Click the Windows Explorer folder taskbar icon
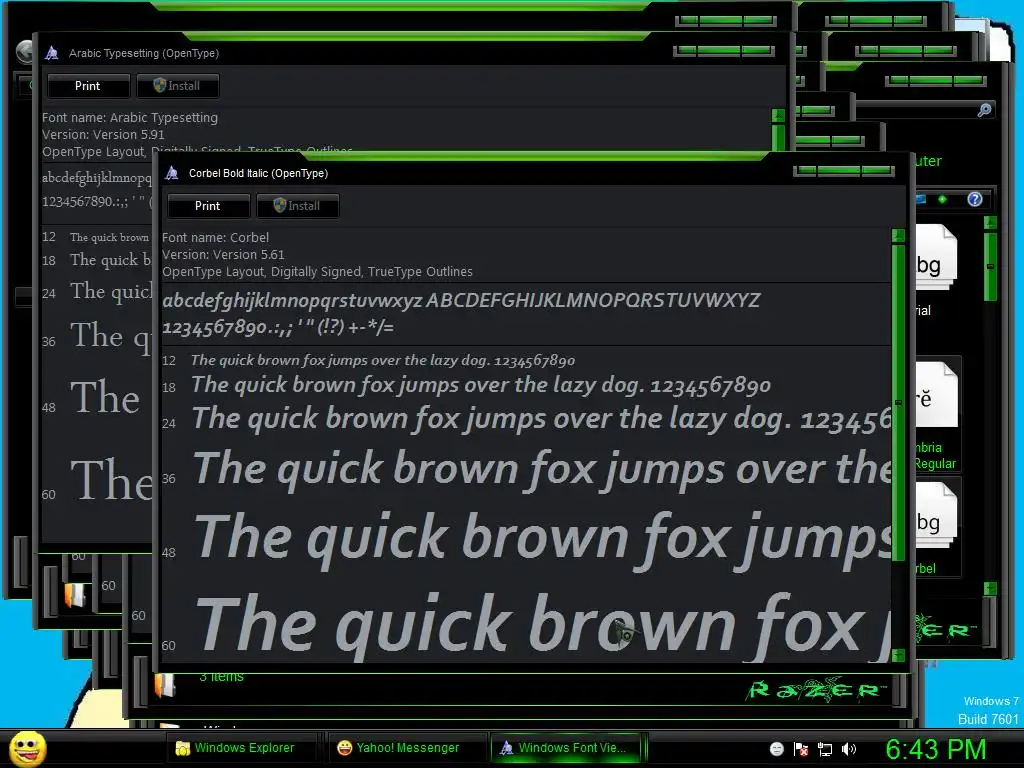This screenshot has height=768, width=1024. (183, 748)
